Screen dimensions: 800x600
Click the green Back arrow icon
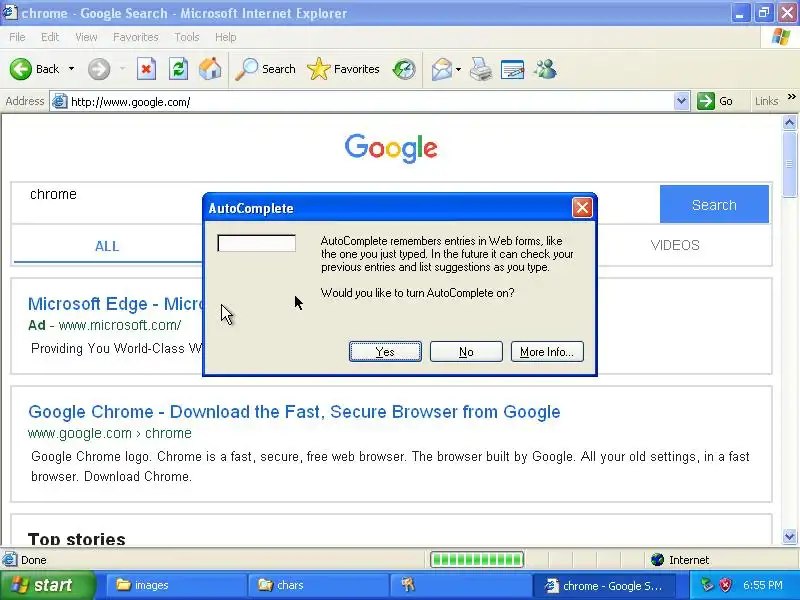coord(20,69)
